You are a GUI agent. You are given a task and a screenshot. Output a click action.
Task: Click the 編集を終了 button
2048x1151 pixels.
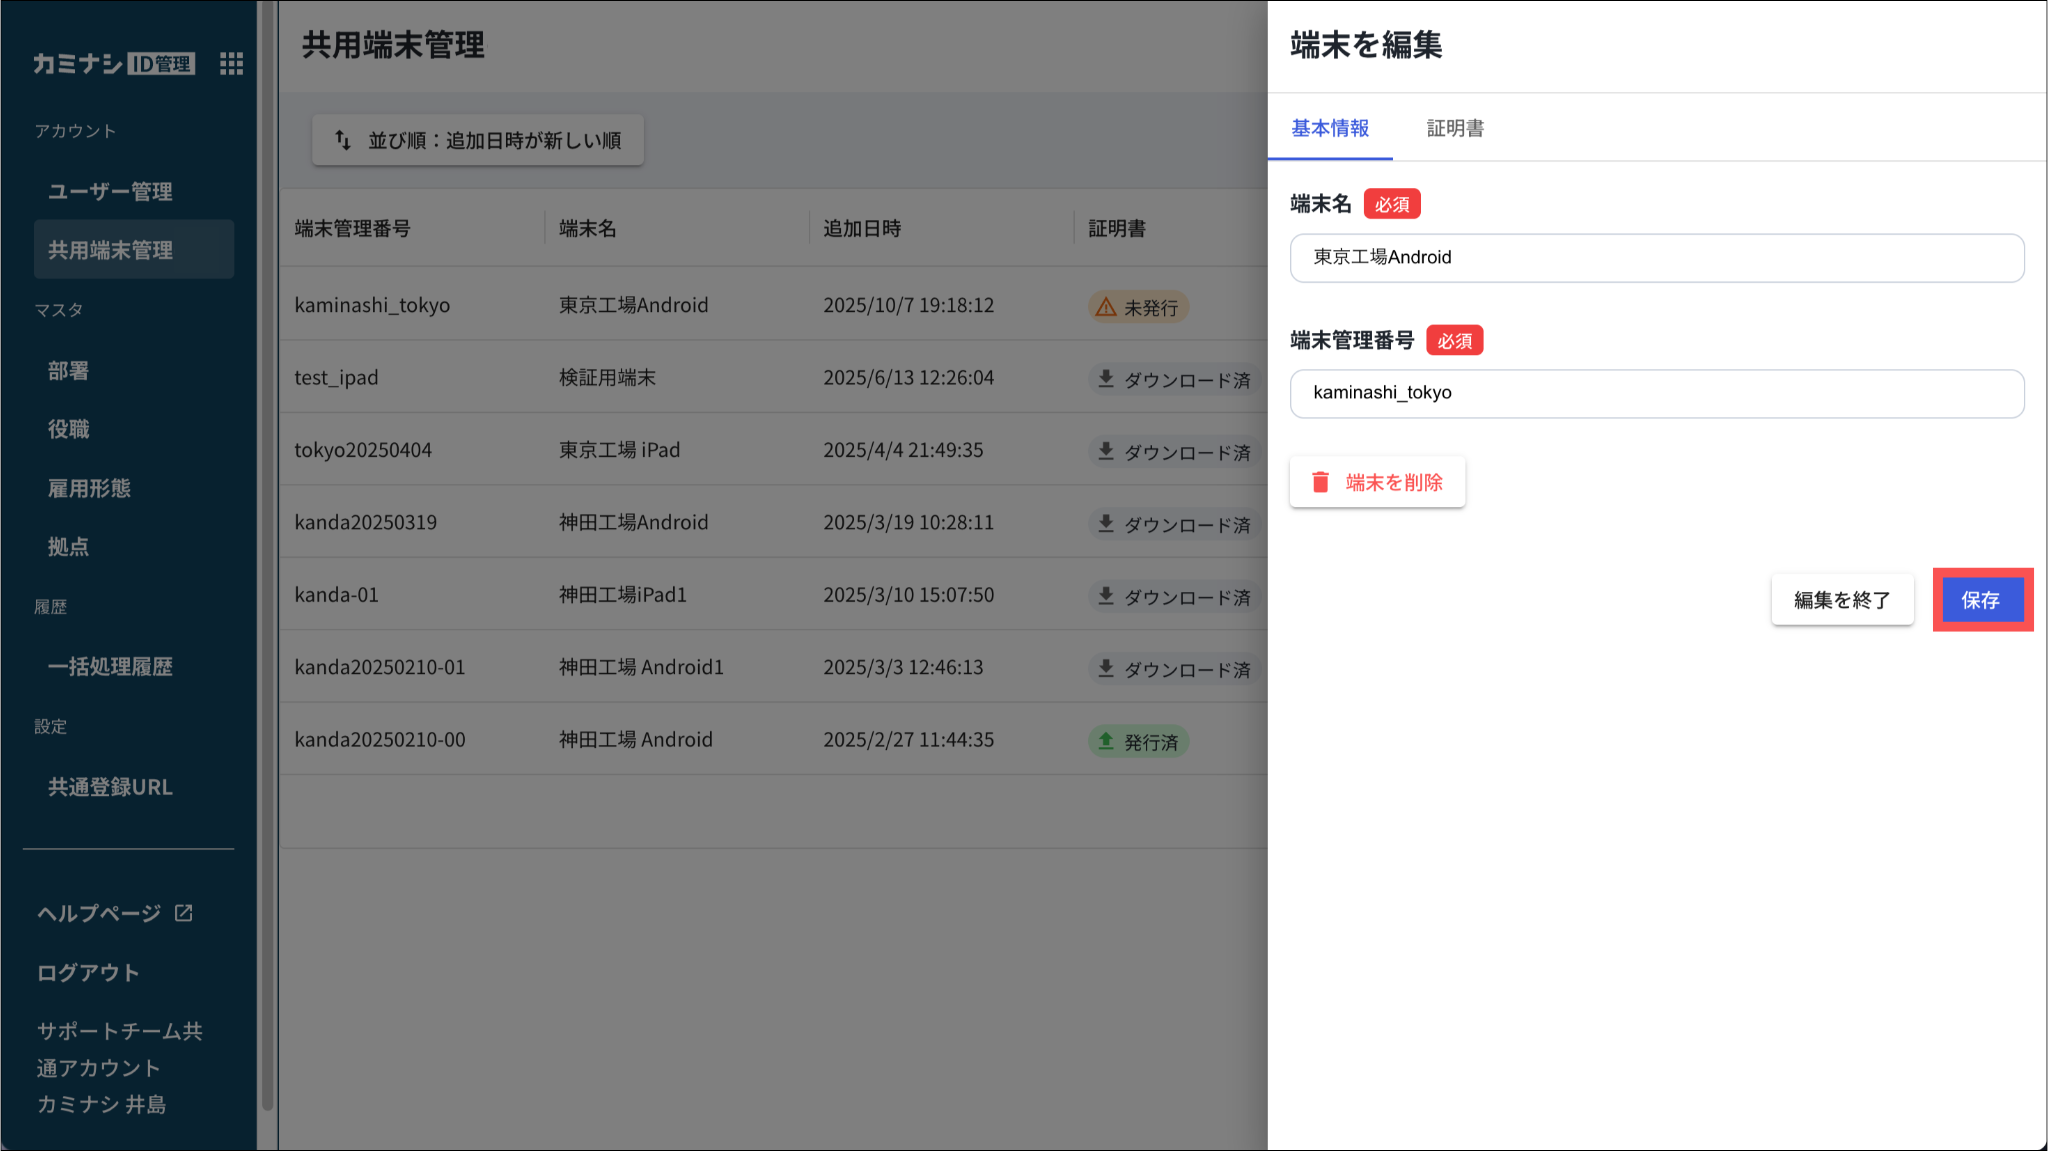click(x=1842, y=600)
